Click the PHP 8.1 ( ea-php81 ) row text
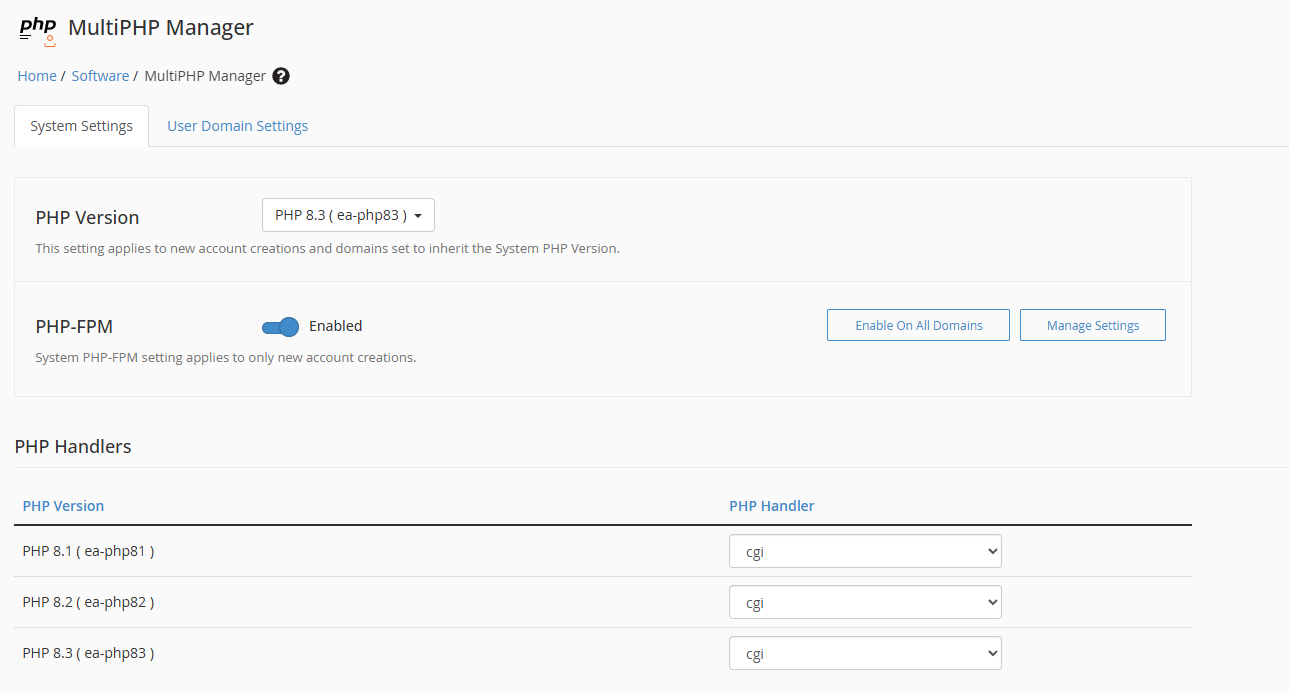This screenshot has height=693, width=1289. click(x=88, y=551)
